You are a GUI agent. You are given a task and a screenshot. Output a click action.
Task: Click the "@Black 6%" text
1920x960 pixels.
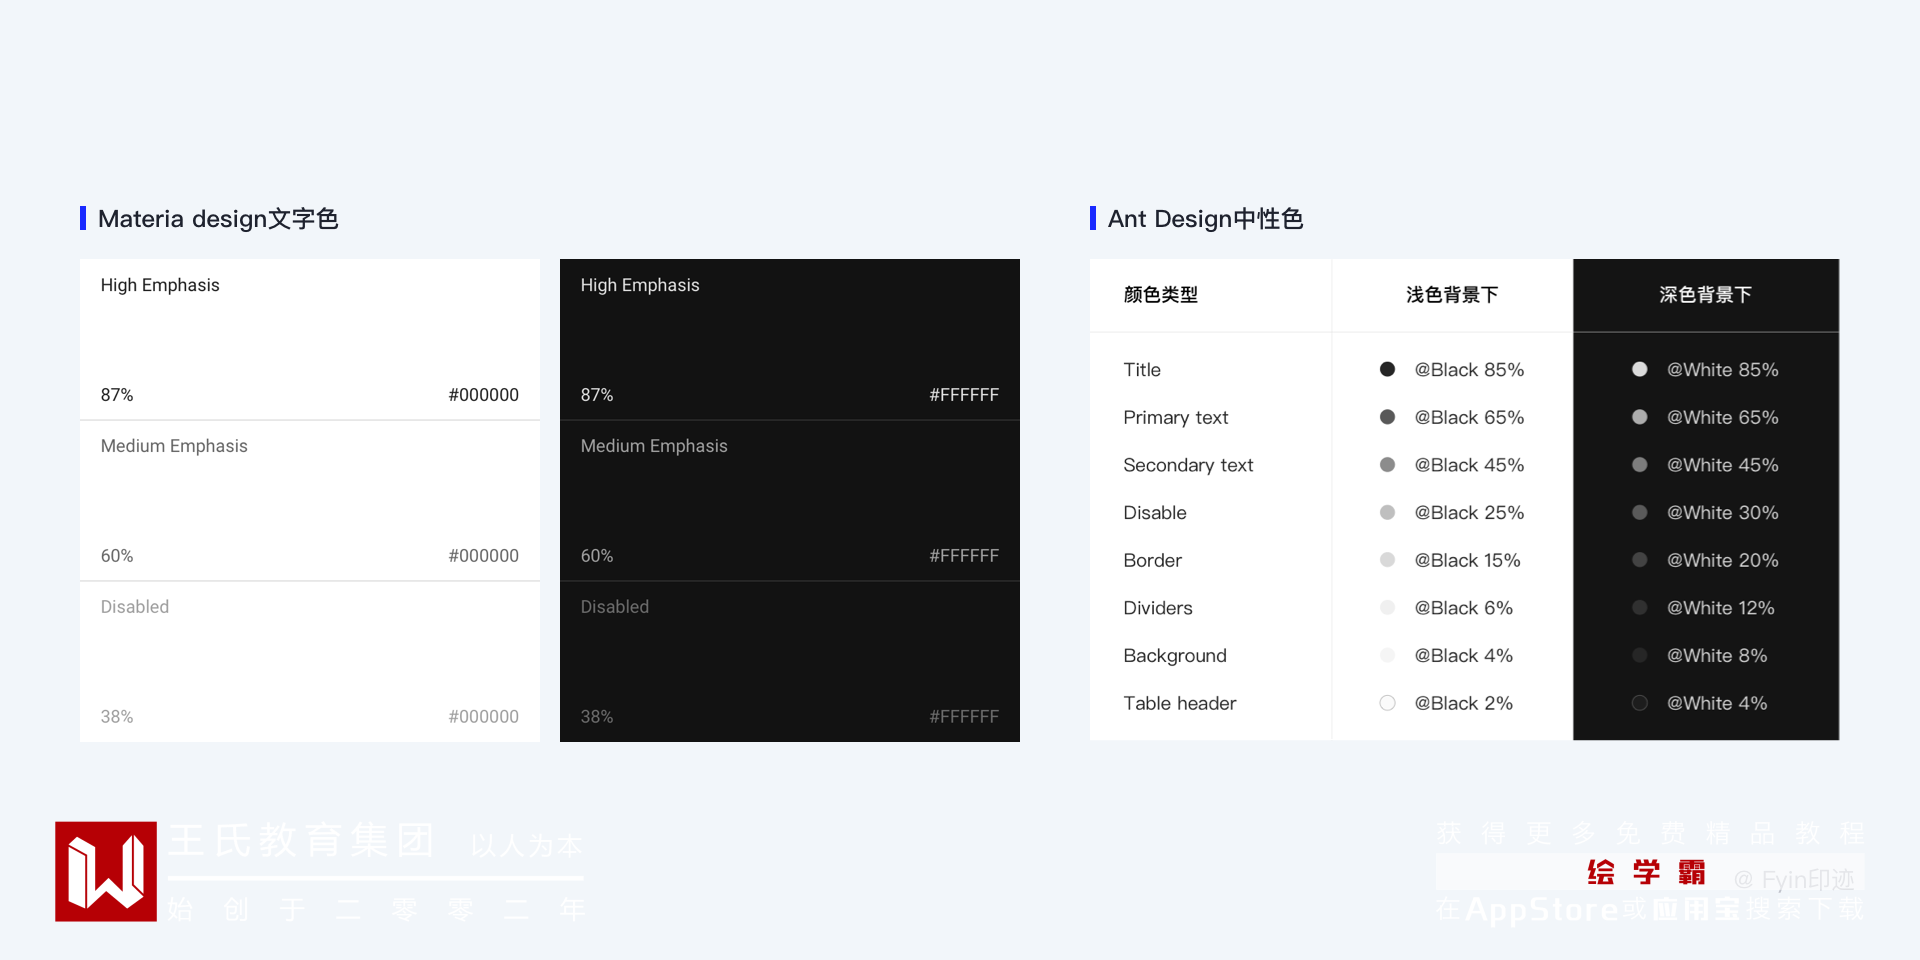1463,608
